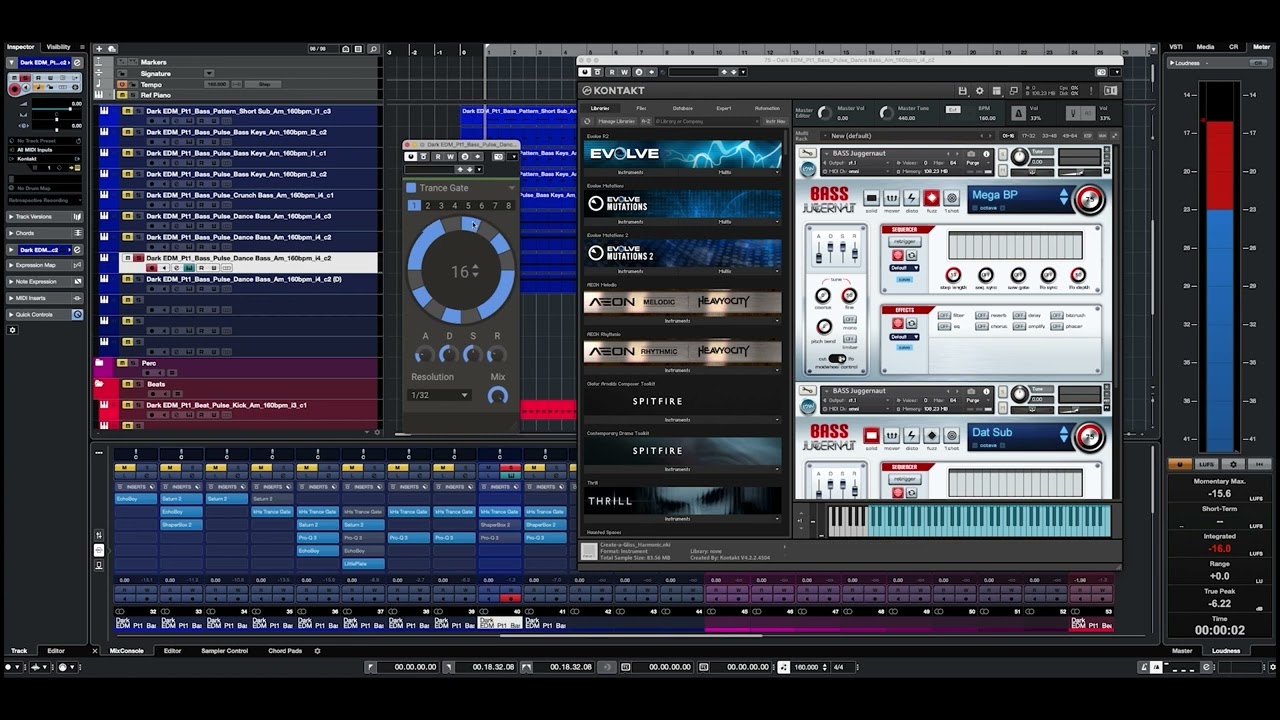Select the solid icon in the Mega BP instrument
This screenshot has width=1280, height=720.
tap(871, 198)
